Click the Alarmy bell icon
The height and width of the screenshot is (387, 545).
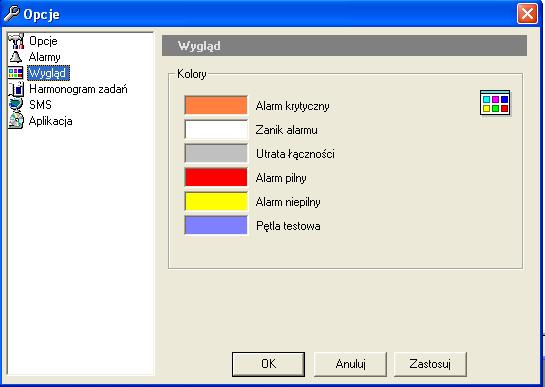click(16, 57)
